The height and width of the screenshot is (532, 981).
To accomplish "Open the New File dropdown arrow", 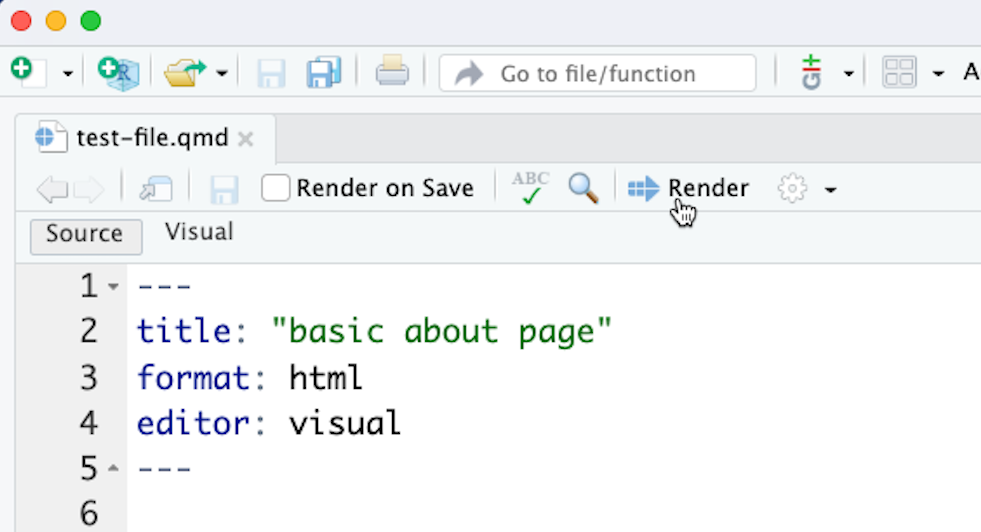I will pyautogui.click(x=68, y=74).
